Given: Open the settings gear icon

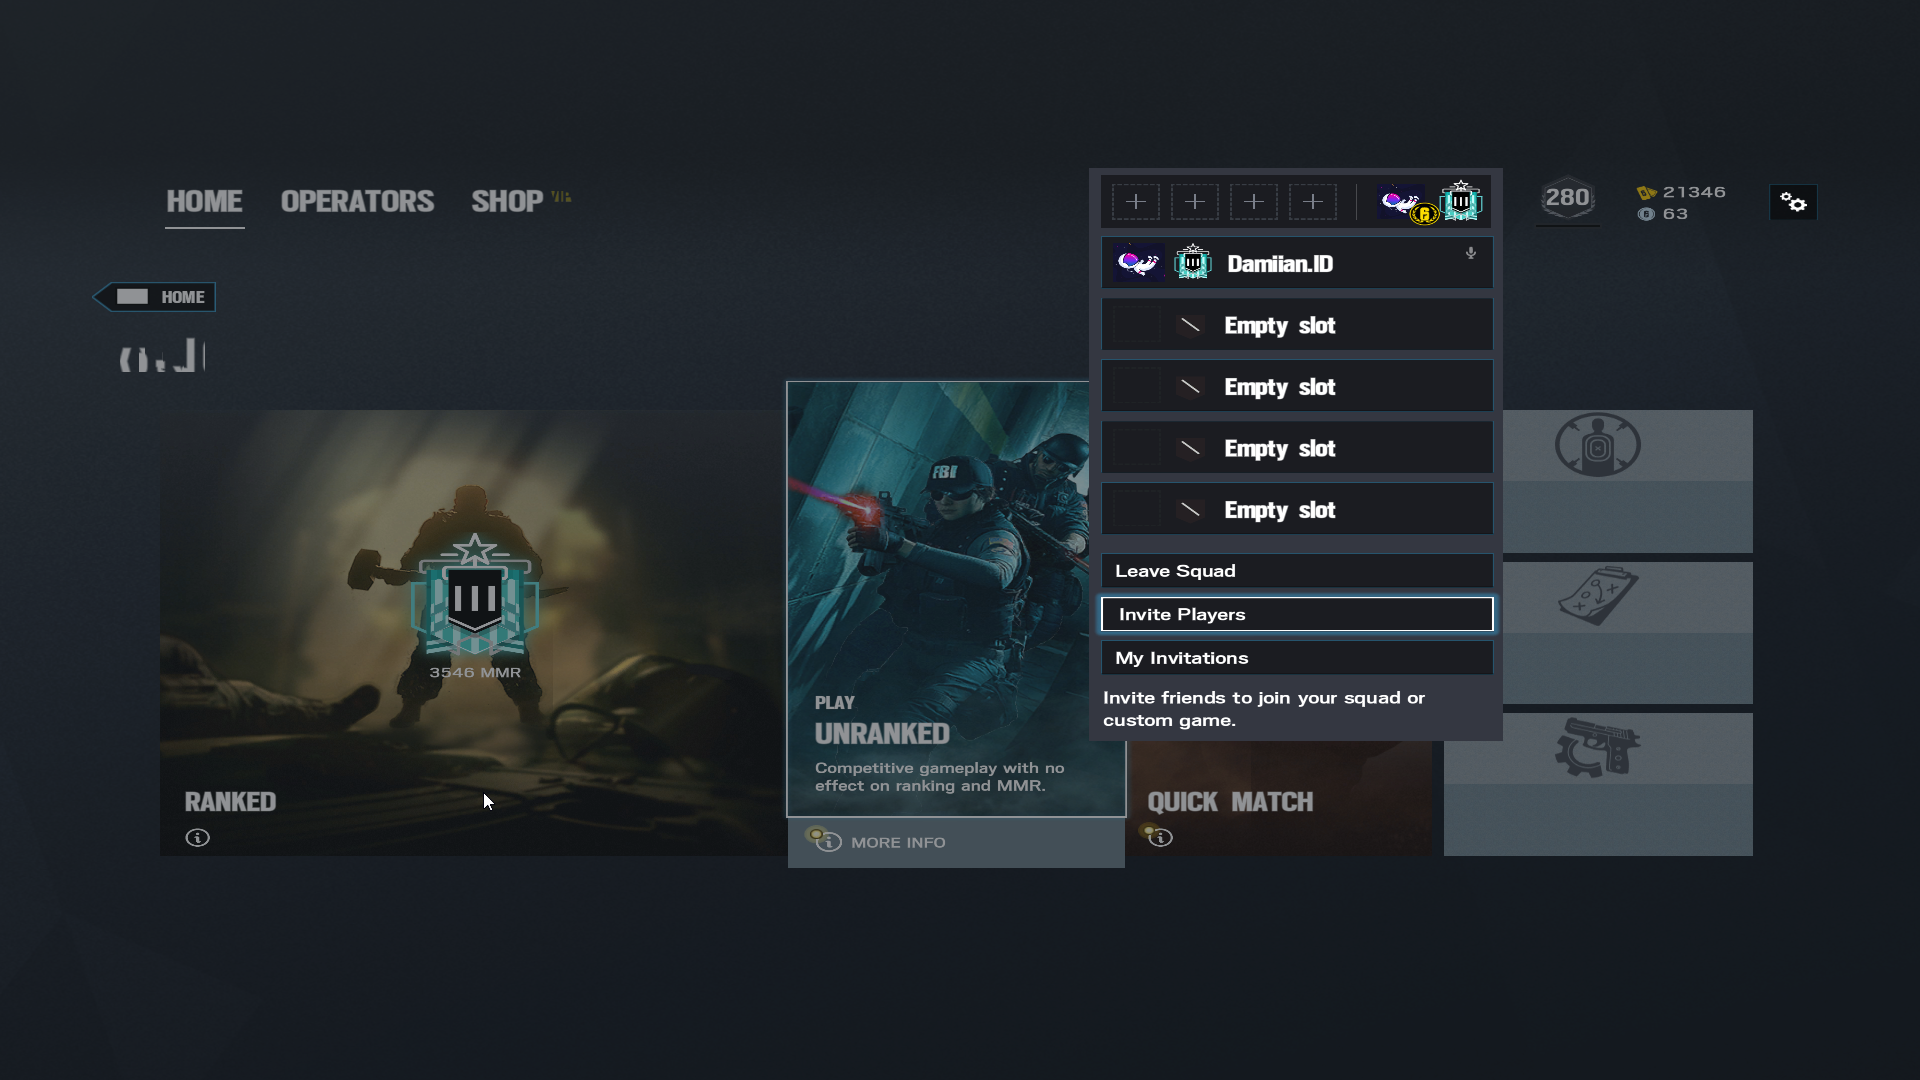Looking at the screenshot, I should coord(1793,203).
